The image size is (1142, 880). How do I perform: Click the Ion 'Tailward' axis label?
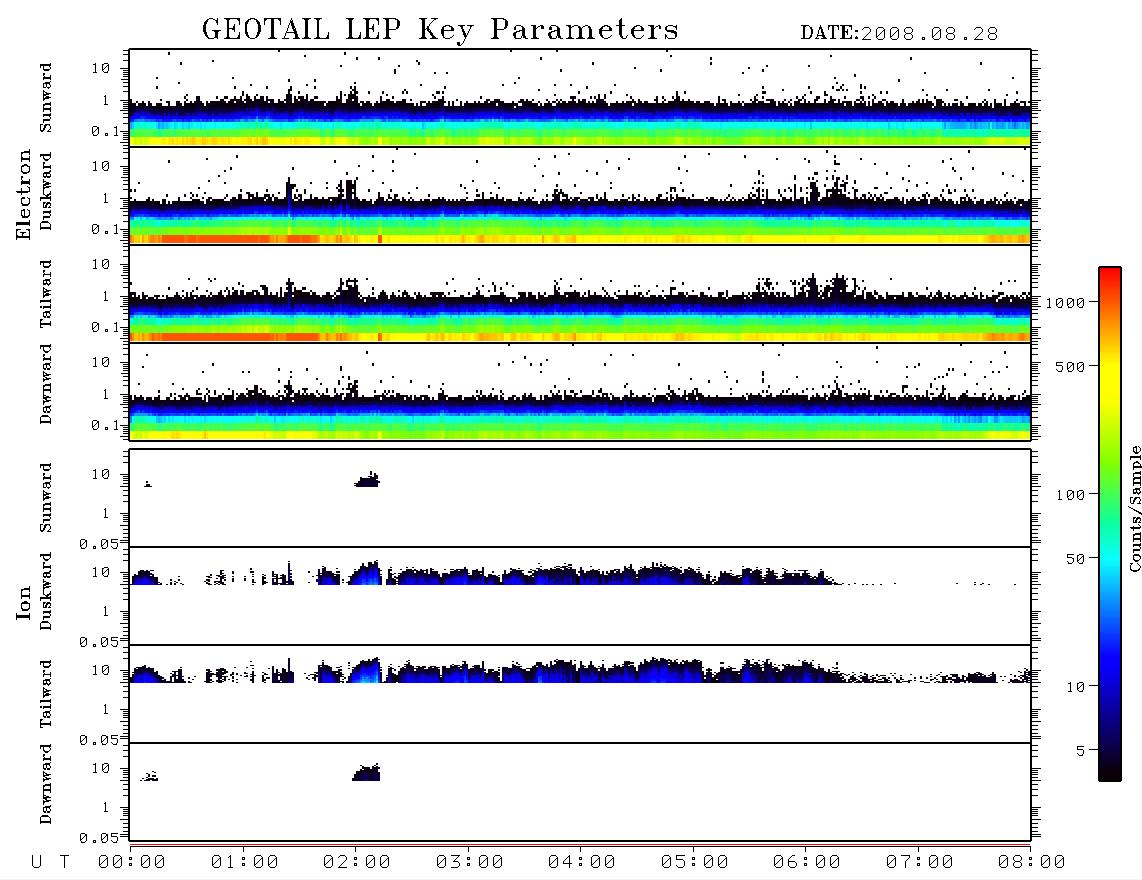tap(46, 694)
